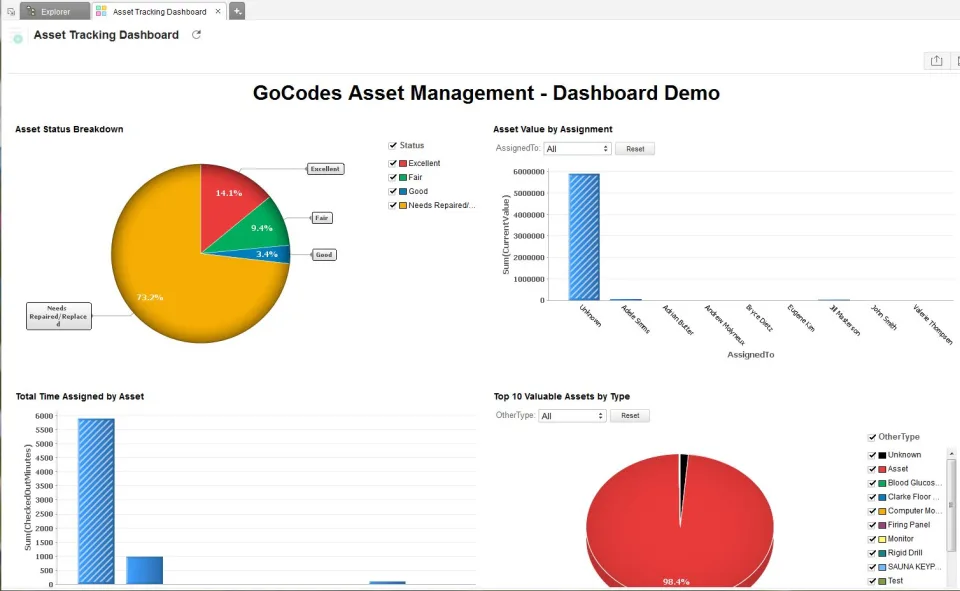Uncheck the SAUNA KEYP... checkbox
Viewport: 960px width, 591px height.
(872, 568)
